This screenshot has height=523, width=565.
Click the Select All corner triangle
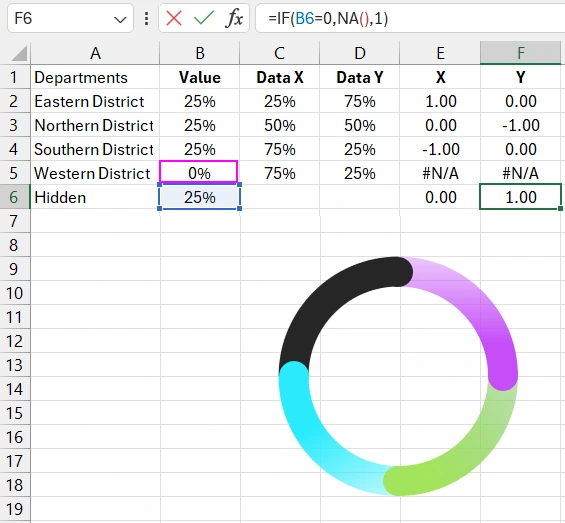tap(19, 53)
